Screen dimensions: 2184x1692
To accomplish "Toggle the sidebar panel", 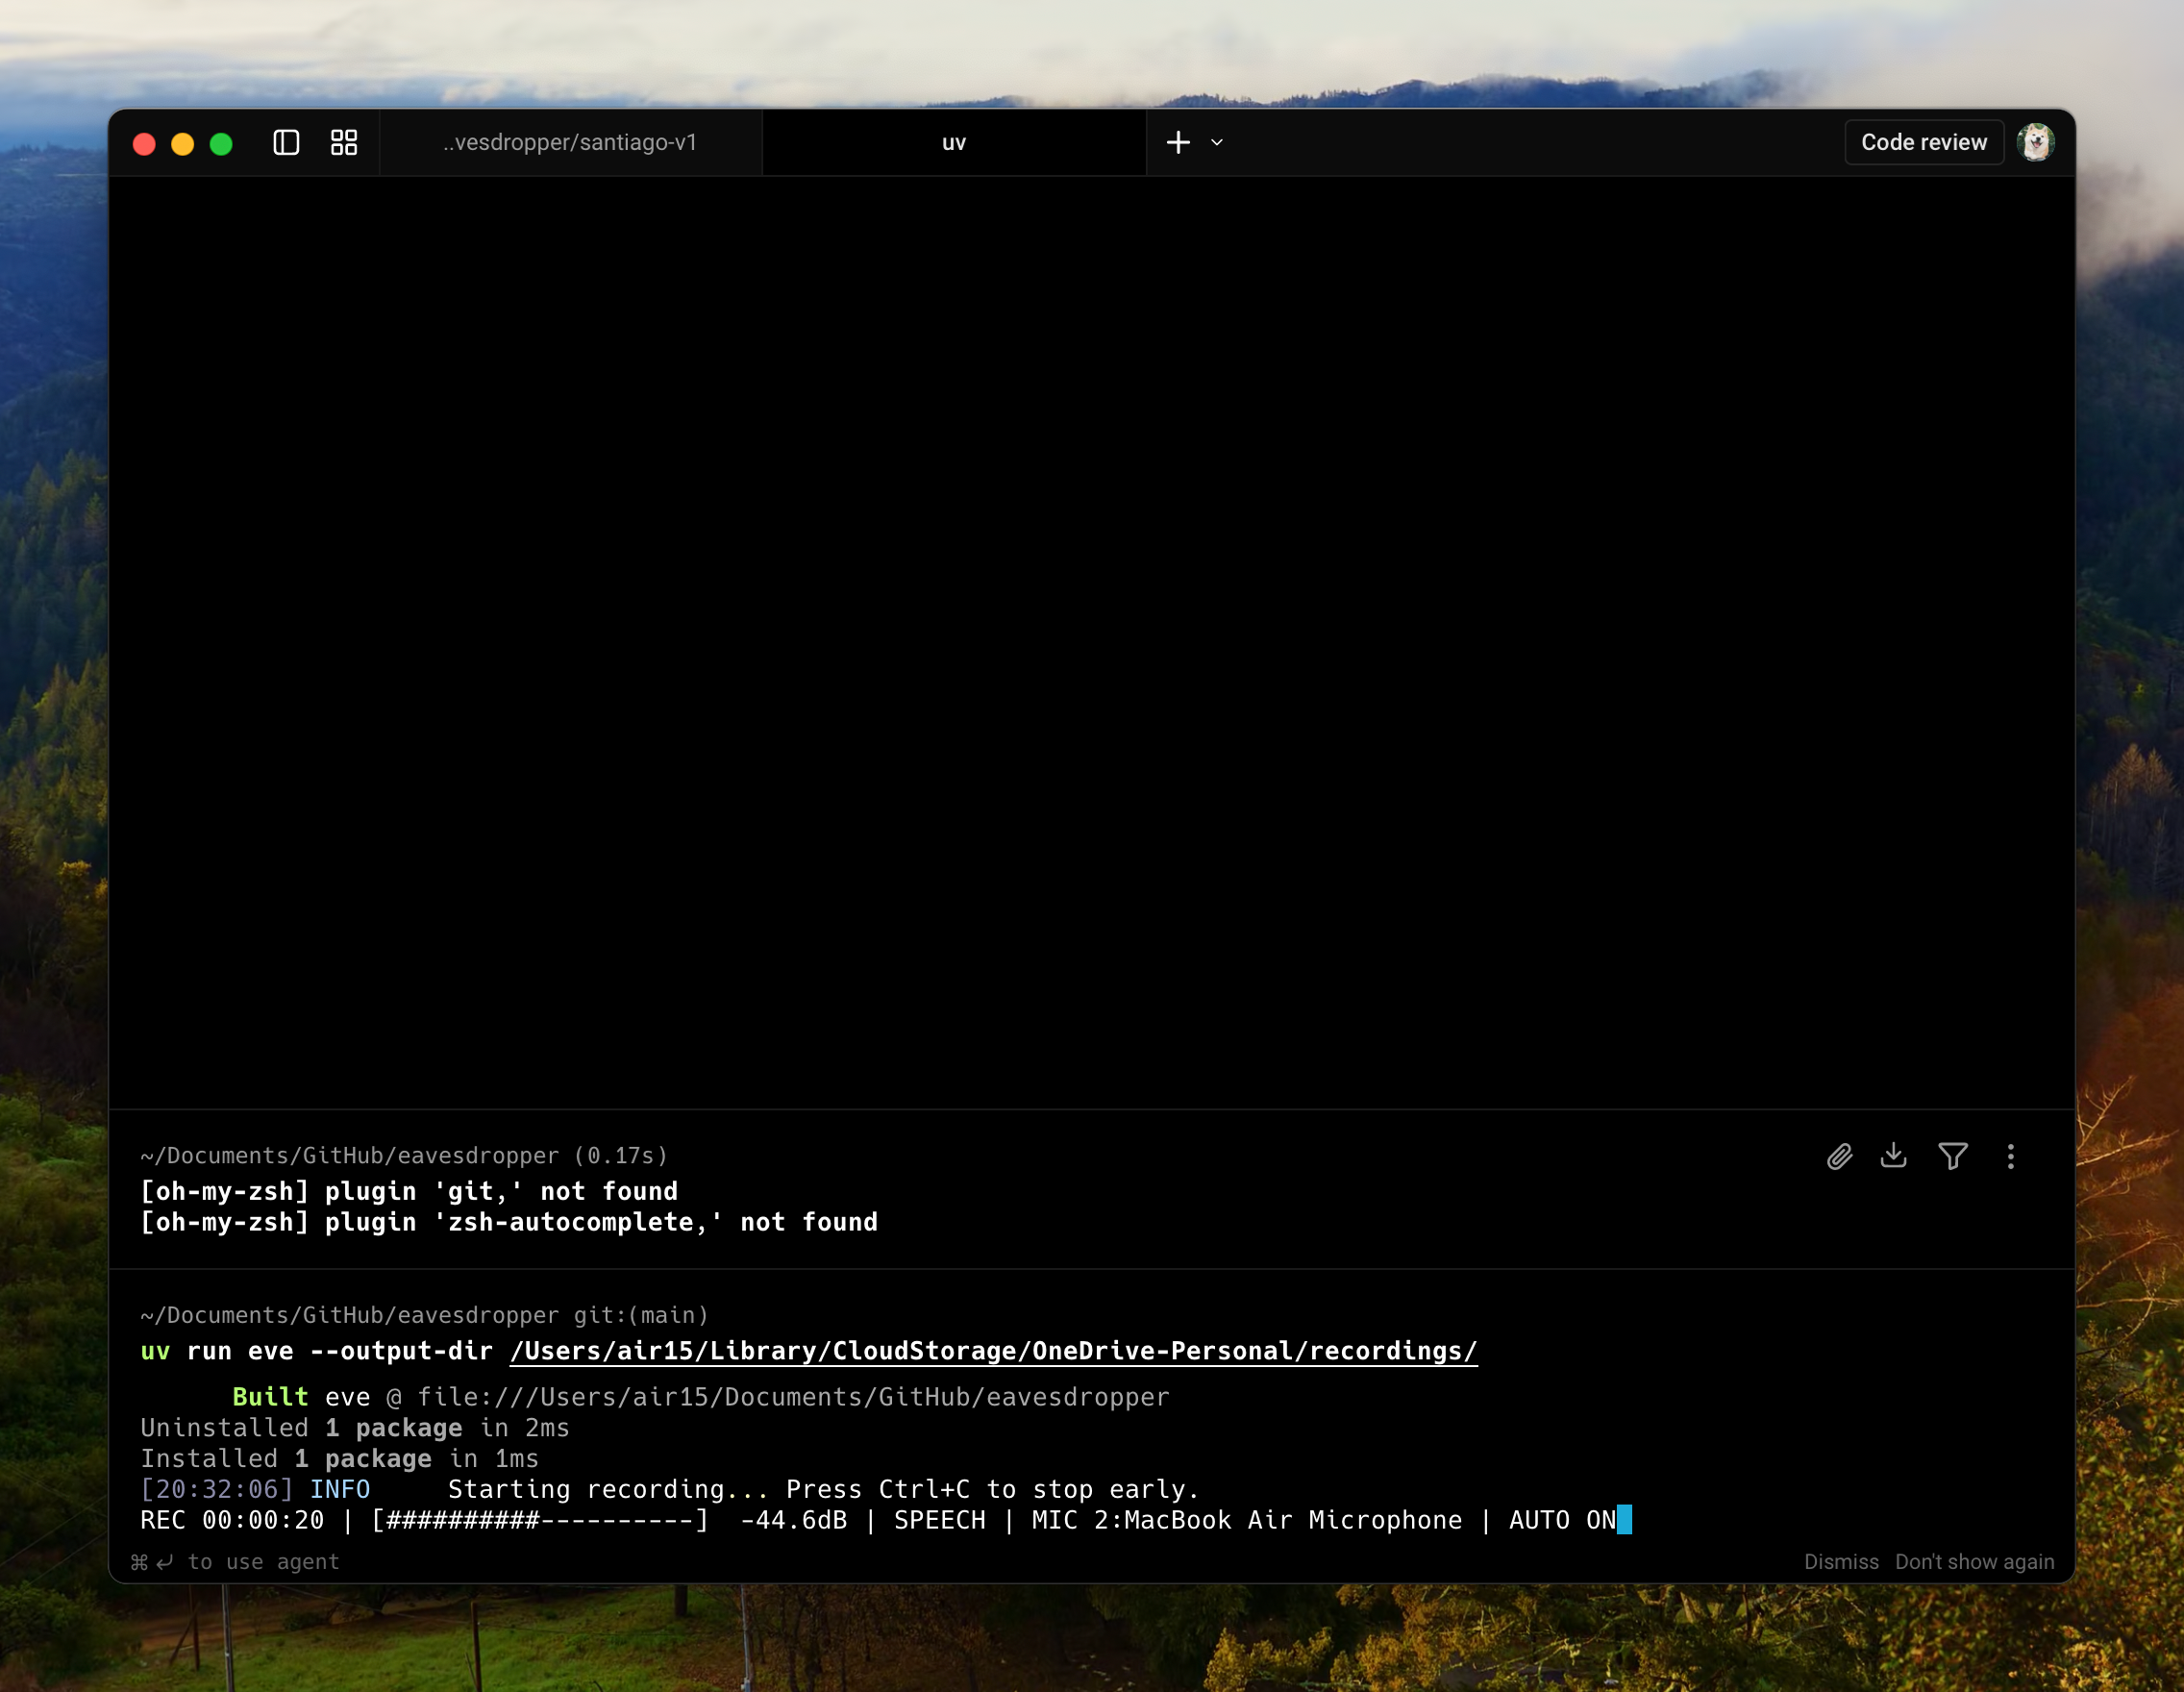I will pos(287,143).
